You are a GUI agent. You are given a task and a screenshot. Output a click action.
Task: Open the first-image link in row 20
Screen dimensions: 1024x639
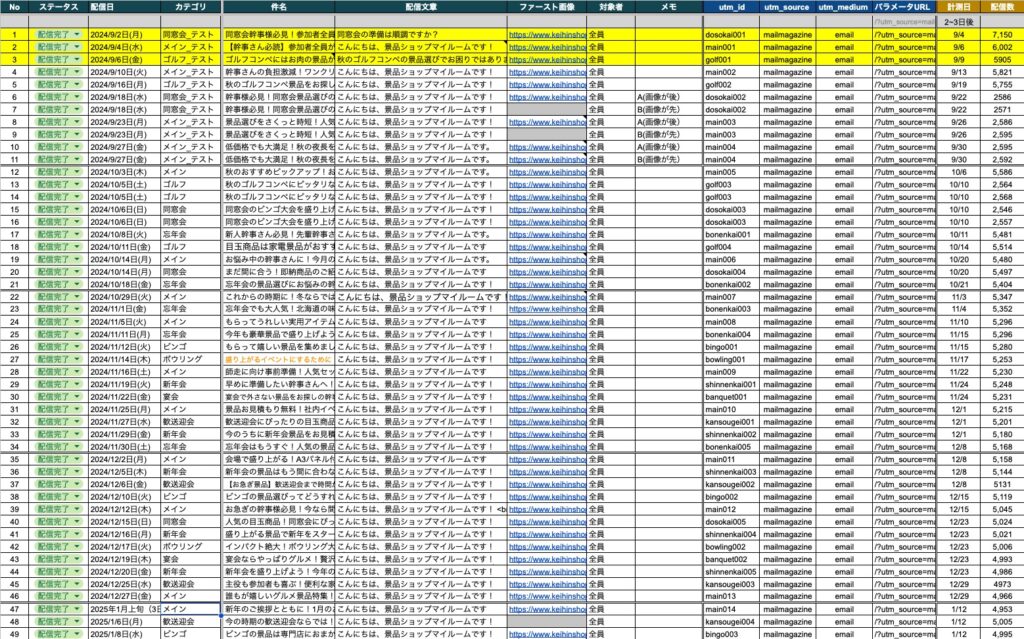[x=546, y=271]
